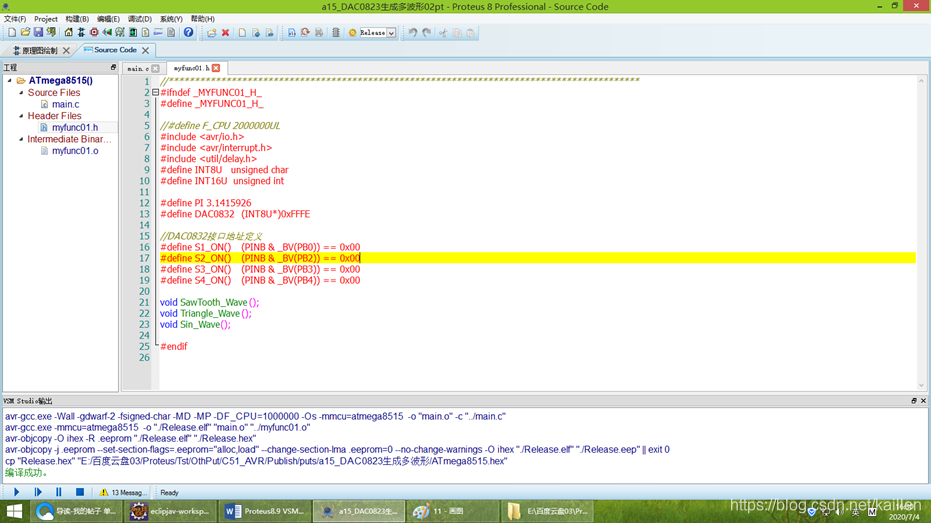Image resolution: width=931 pixels, height=524 pixels.
Task: Click the red X remove icon in the toolbar
Action: pos(226,33)
